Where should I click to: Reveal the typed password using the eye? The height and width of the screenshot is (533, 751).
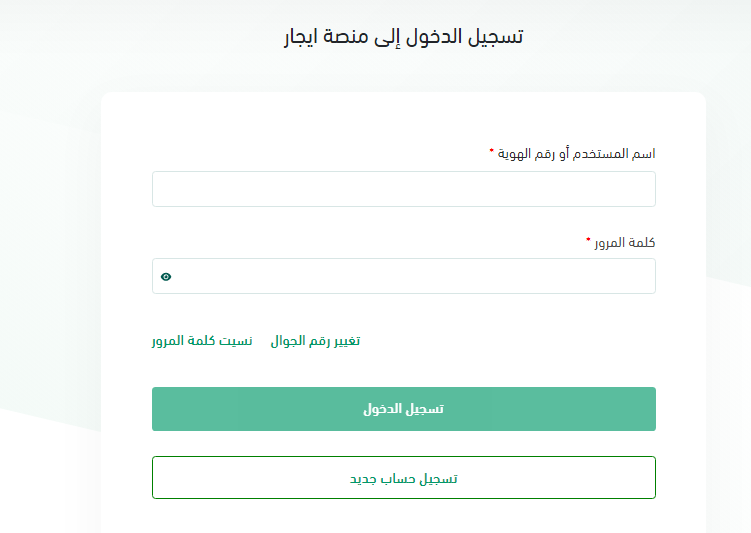tap(166, 277)
